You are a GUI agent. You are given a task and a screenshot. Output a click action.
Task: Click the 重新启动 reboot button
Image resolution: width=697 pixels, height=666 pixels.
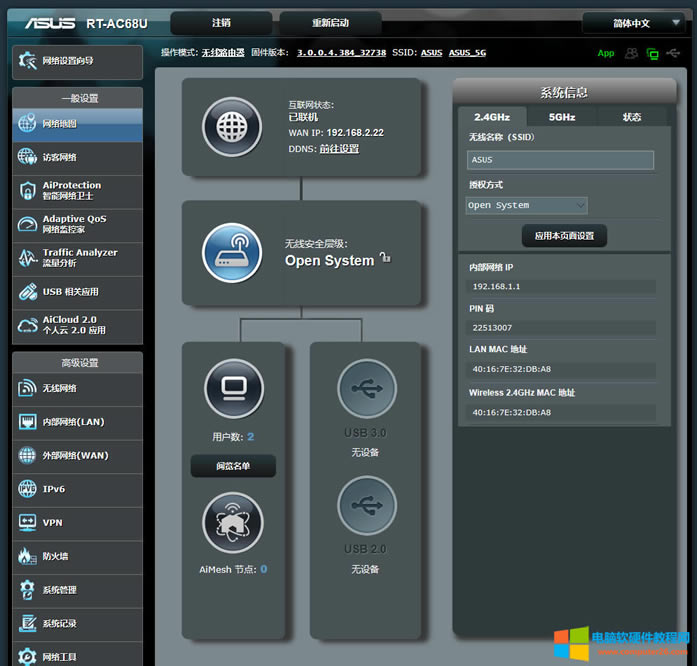tap(315, 23)
